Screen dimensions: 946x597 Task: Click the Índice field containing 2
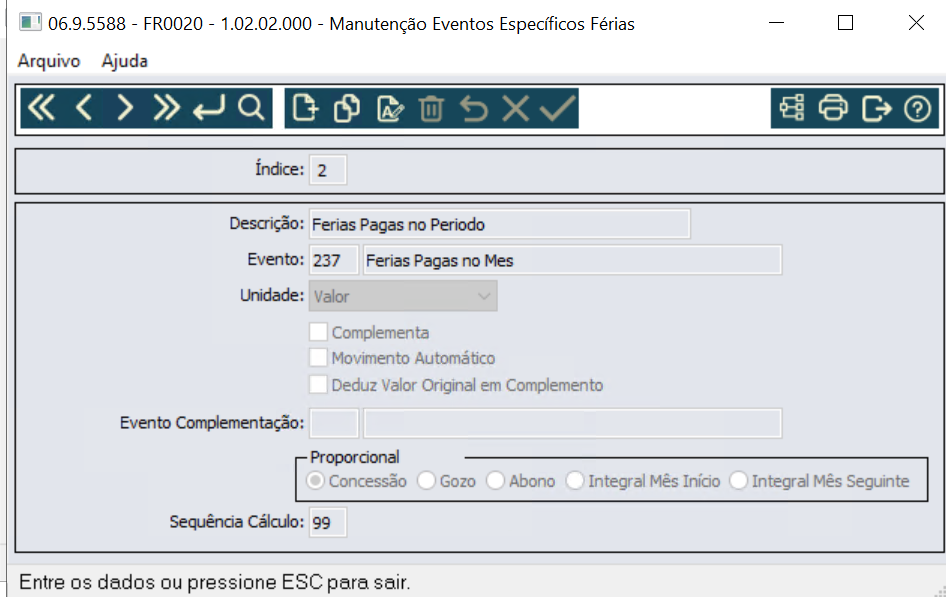coord(328,170)
